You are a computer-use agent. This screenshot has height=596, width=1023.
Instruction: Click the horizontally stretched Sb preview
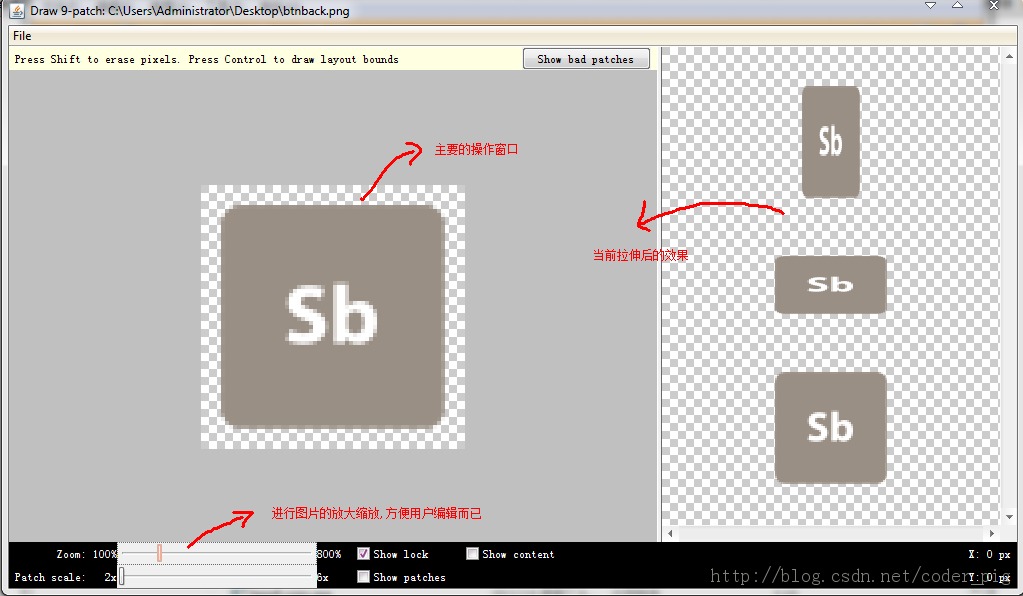click(831, 285)
